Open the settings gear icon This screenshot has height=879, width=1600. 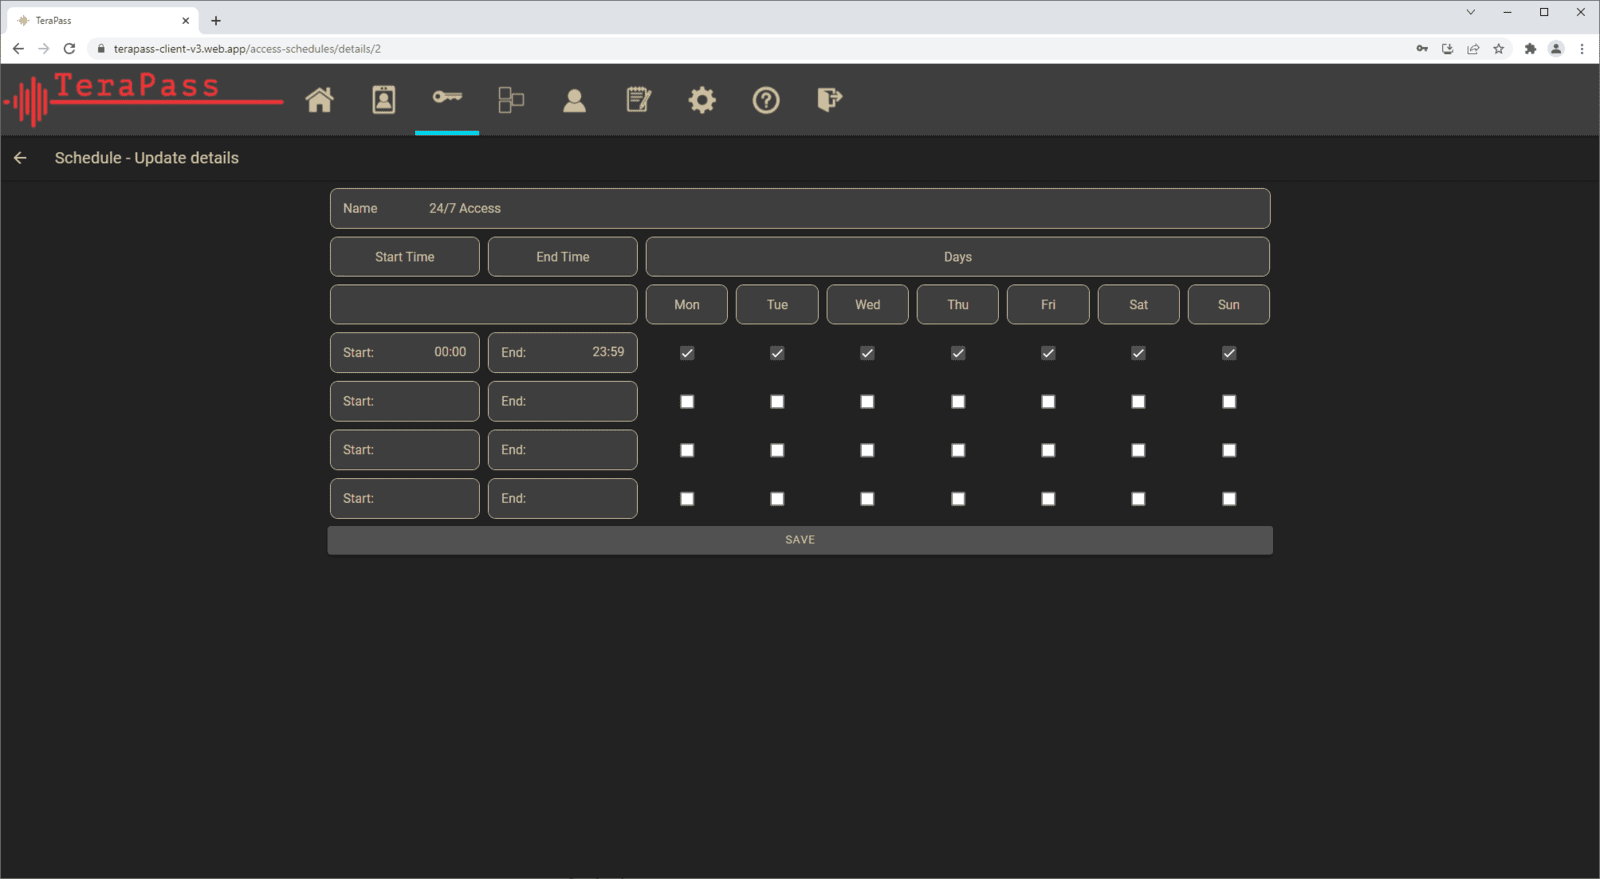(x=702, y=100)
